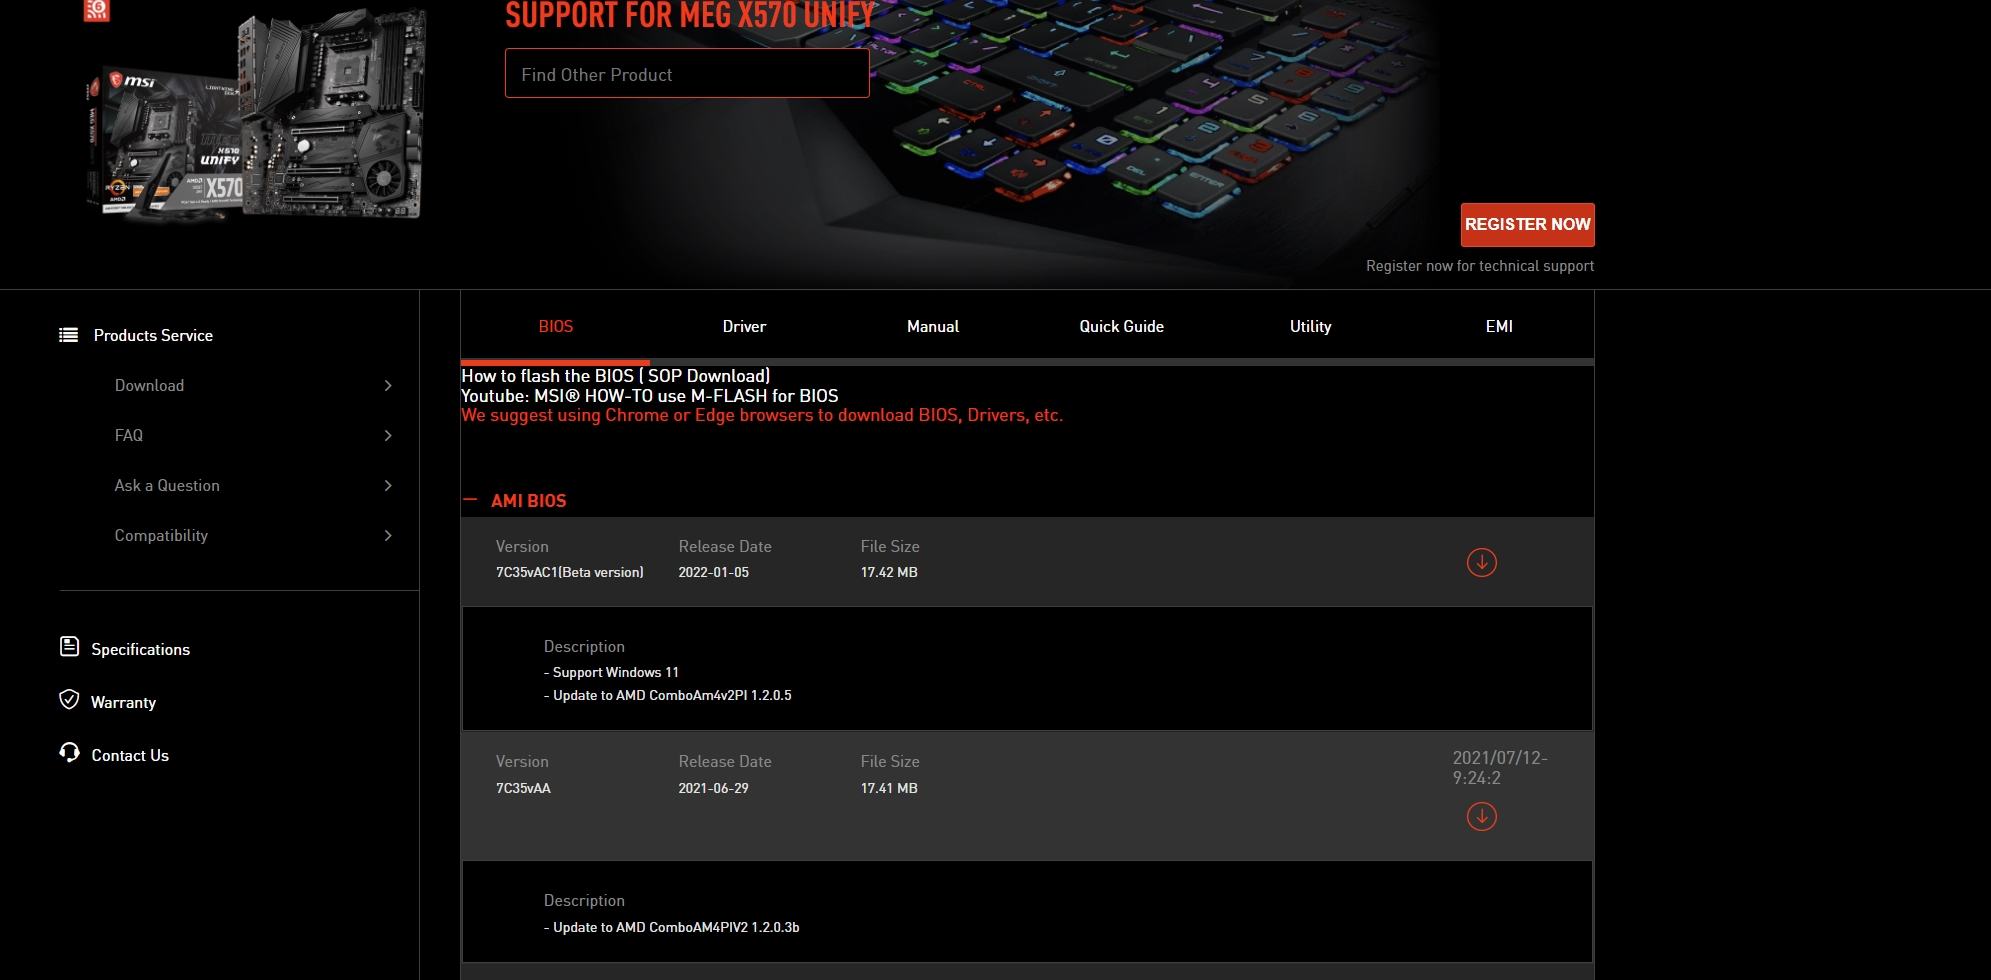Open the Manual tab
The width and height of the screenshot is (1991, 980).
coord(933,326)
